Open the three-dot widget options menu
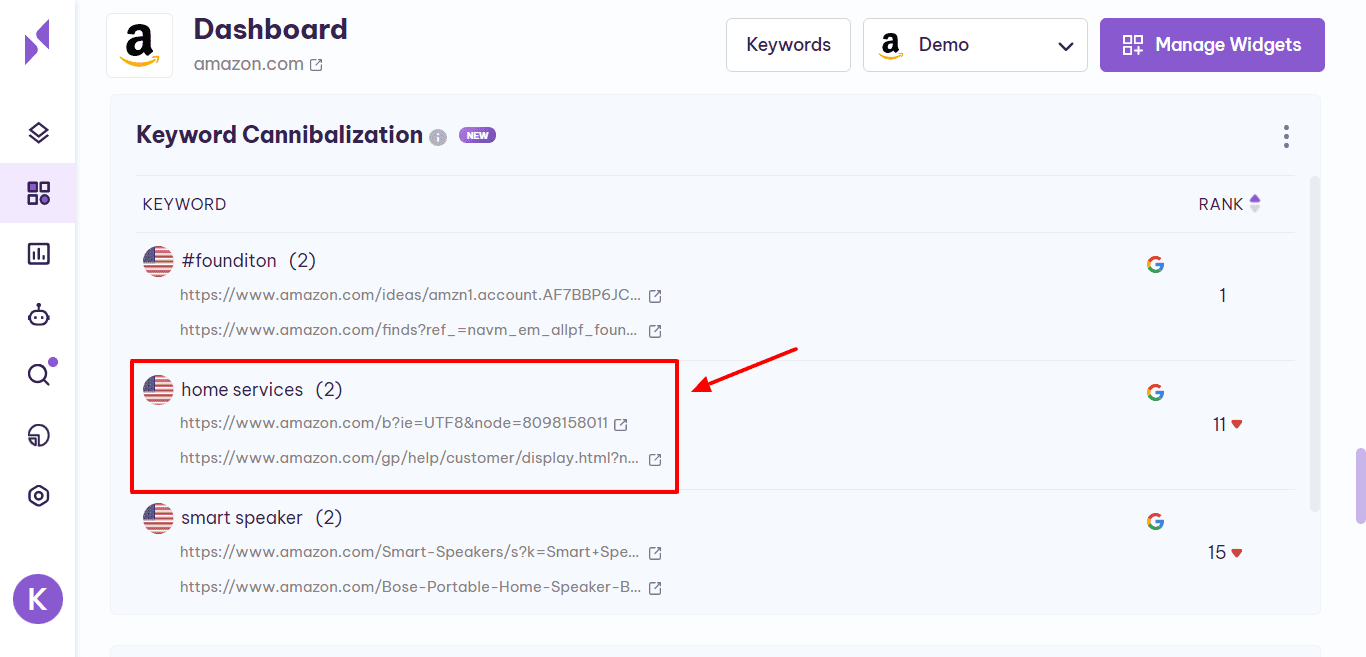The height and width of the screenshot is (657, 1366). 1286,136
